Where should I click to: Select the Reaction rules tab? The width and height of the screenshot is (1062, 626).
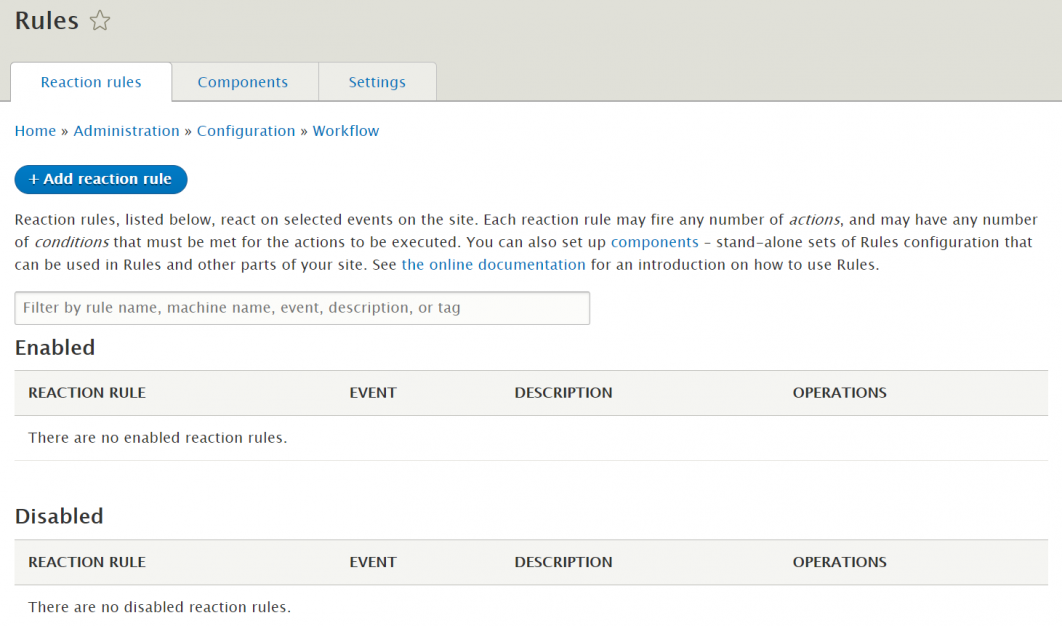(90, 82)
